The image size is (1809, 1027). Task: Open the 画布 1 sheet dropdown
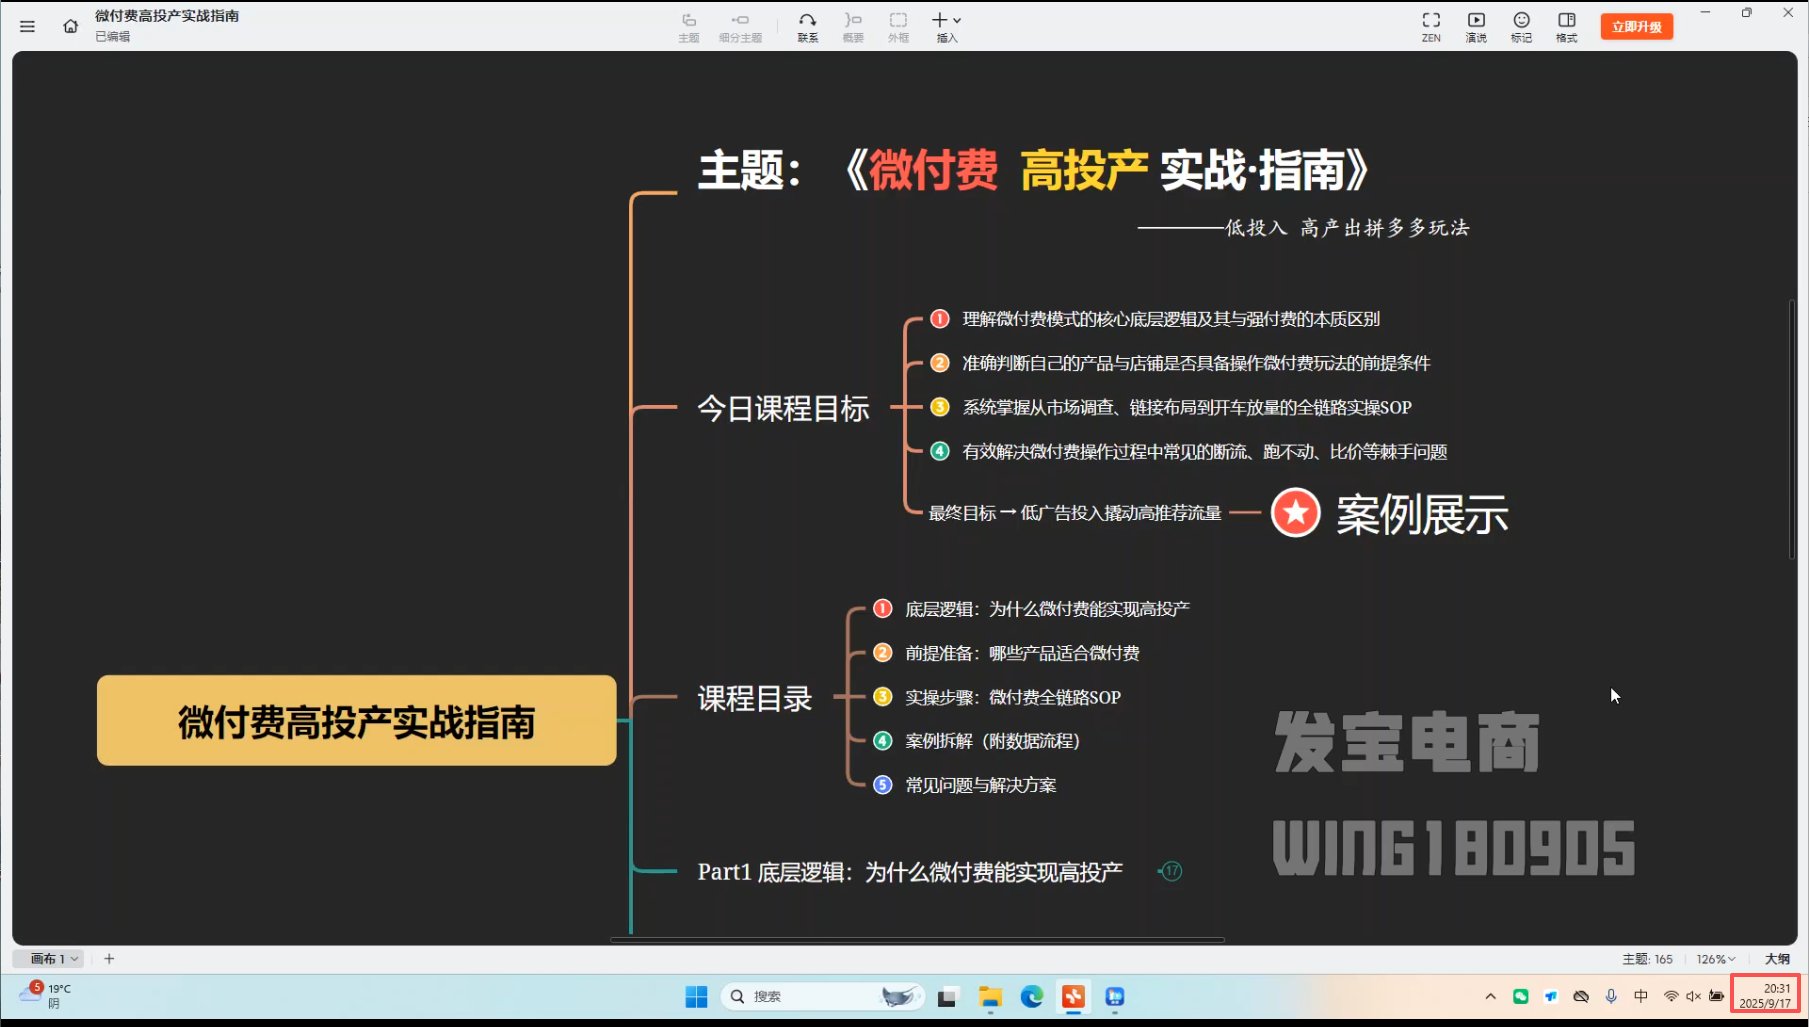point(76,958)
